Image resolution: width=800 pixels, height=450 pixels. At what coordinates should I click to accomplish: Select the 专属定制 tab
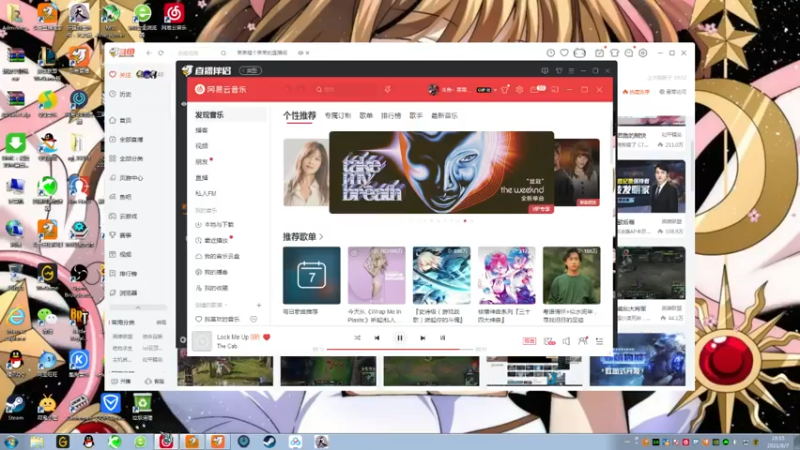point(338,116)
